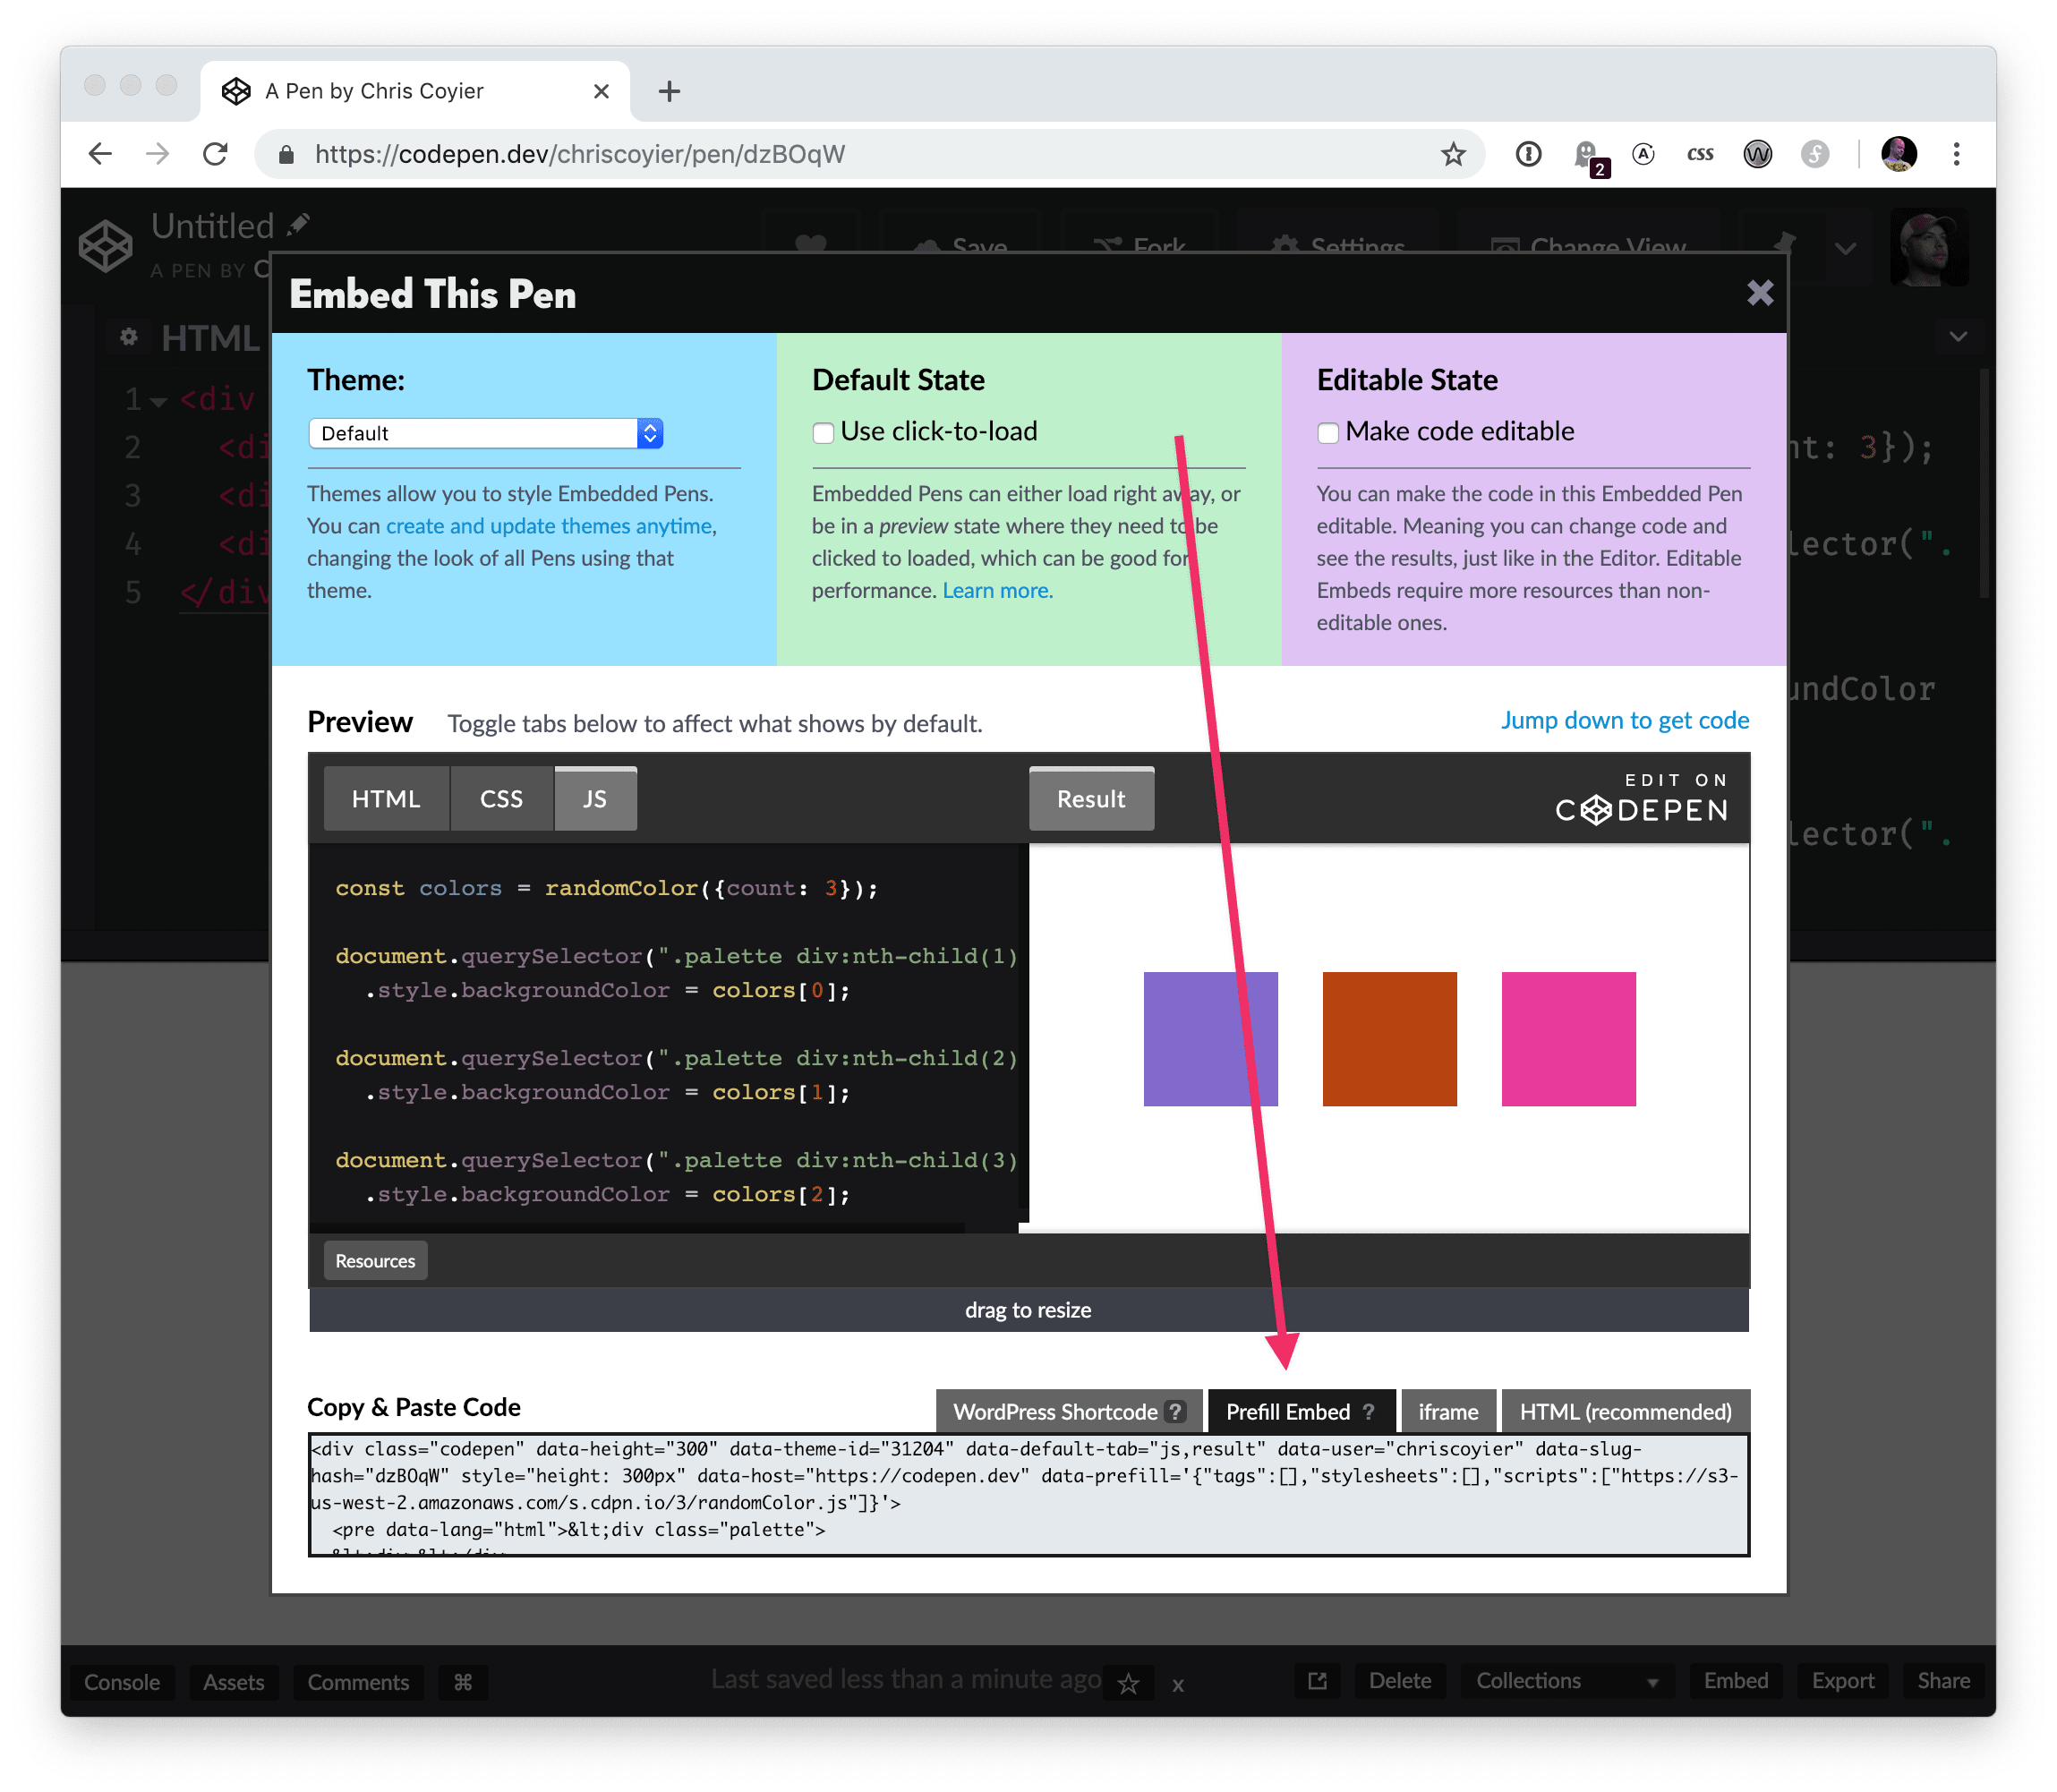Open the Comments button
The image size is (2057, 1792).
358,1682
